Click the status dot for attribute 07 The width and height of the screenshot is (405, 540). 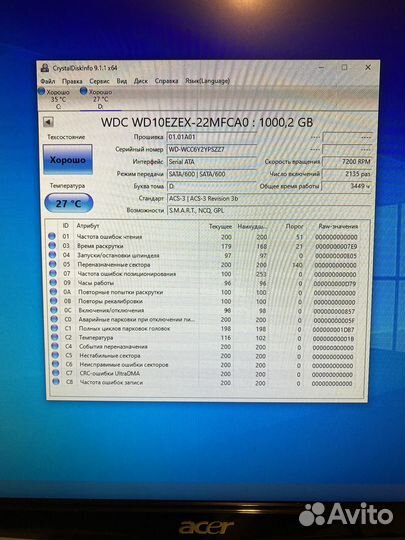coord(53,273)
